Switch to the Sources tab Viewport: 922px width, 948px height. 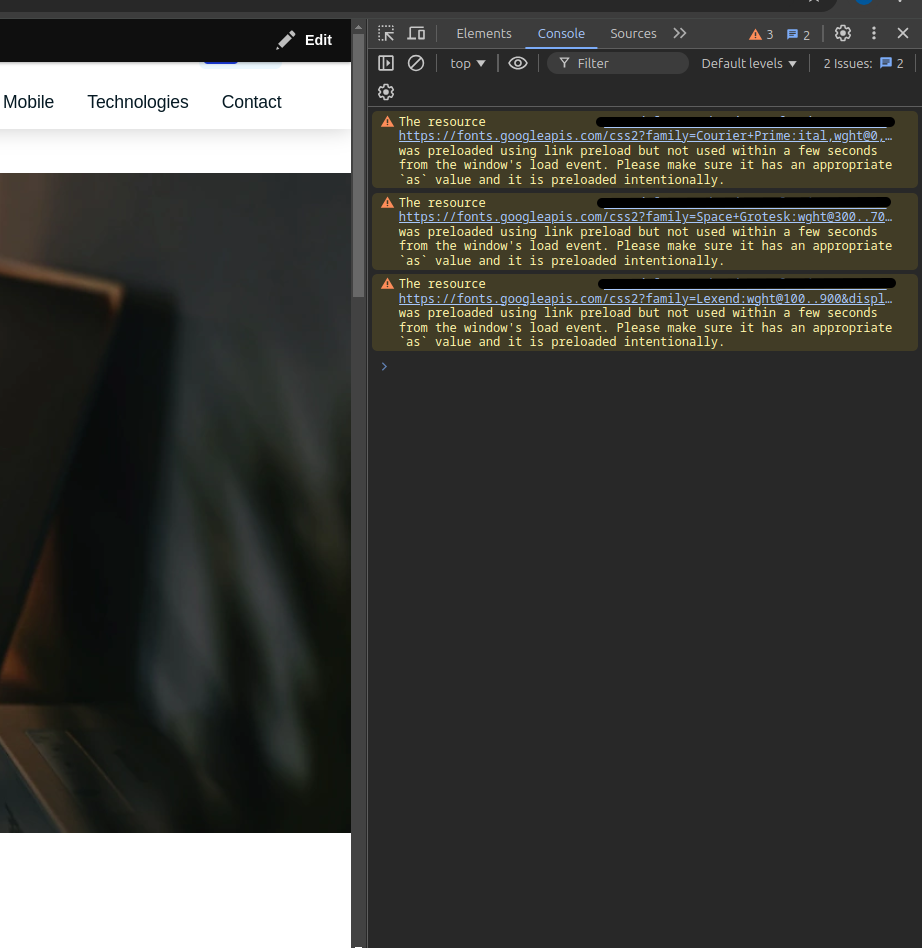pos(633,33)
